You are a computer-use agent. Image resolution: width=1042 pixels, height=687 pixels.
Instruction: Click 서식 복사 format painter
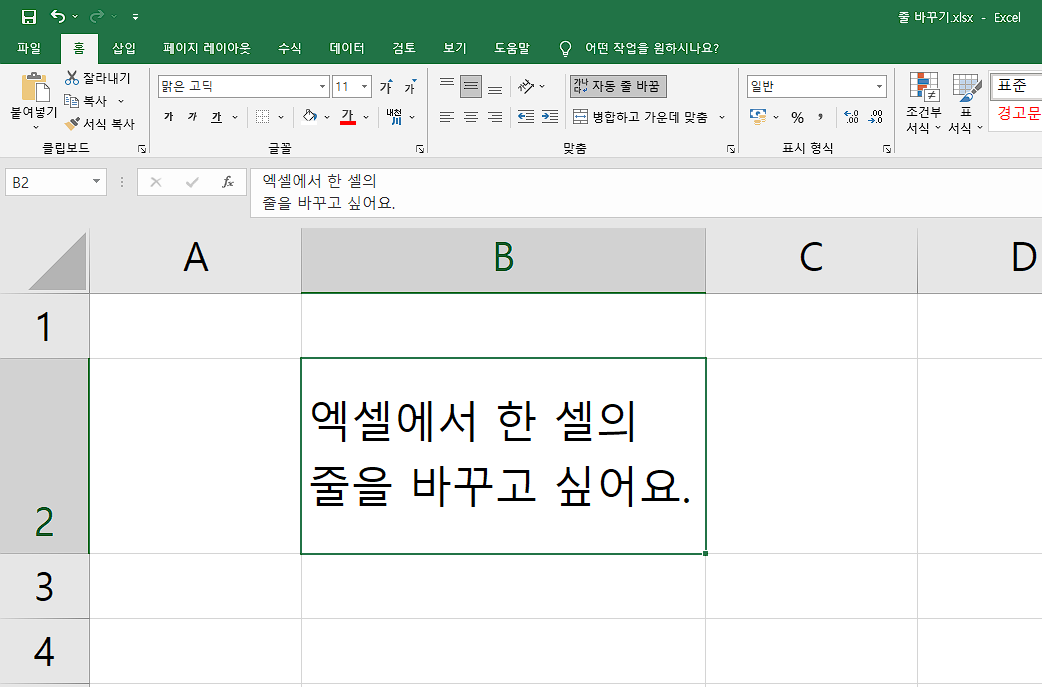coord(100,124)
